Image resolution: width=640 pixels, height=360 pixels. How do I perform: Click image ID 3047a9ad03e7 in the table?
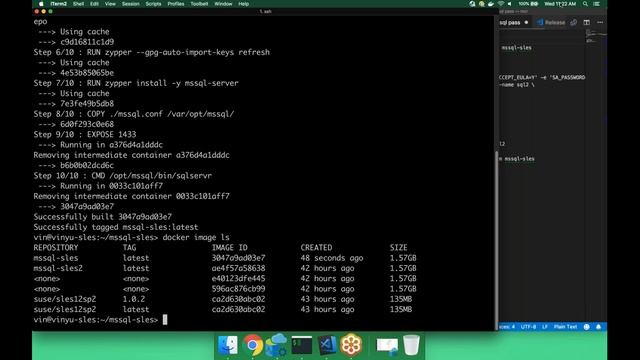coord(238,258)
